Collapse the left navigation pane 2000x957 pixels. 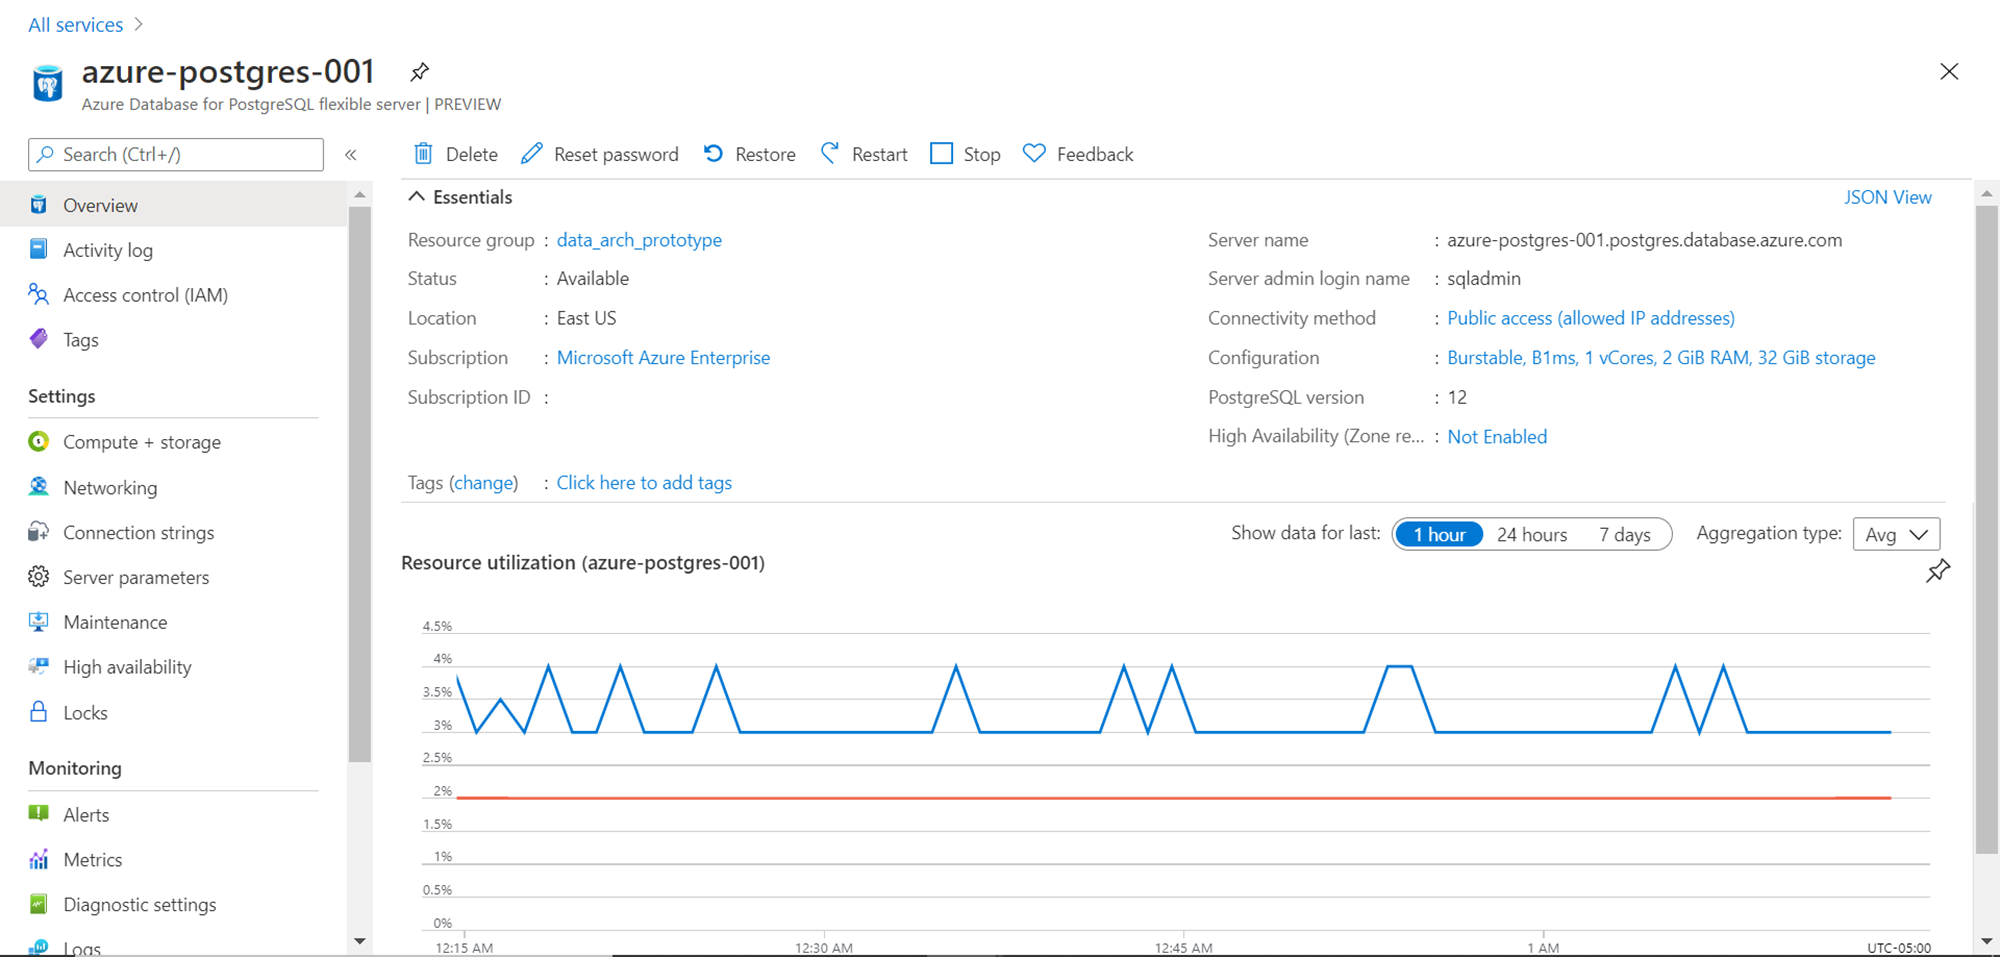(x=351, y=154)
